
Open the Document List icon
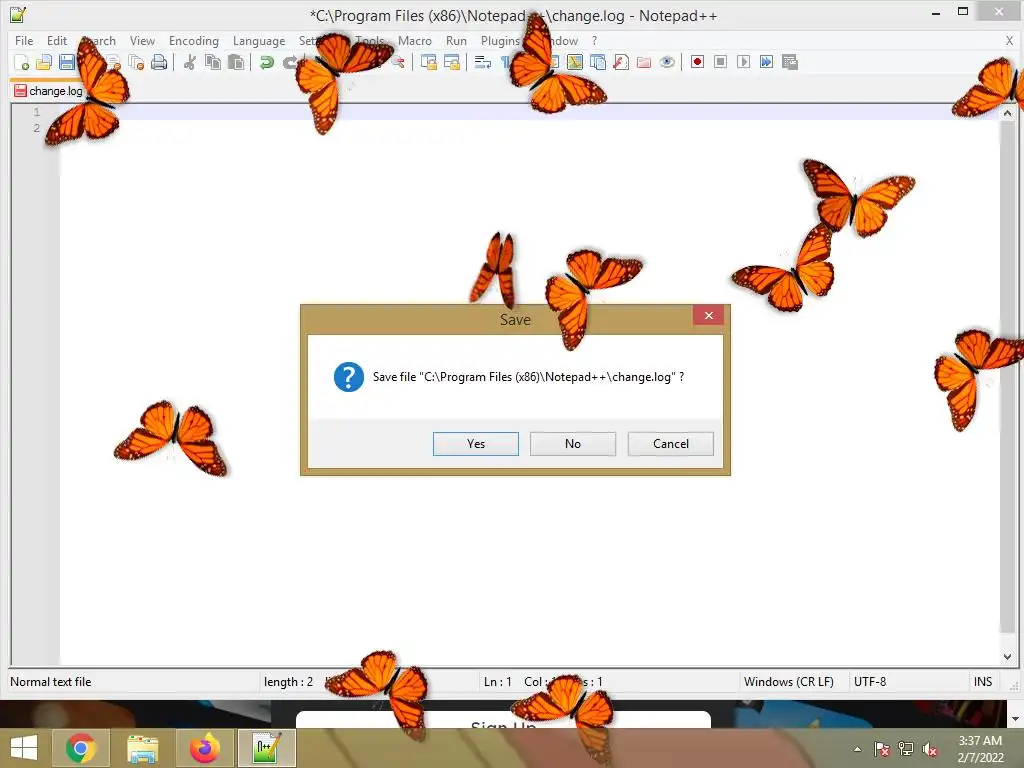pos(598,62)
